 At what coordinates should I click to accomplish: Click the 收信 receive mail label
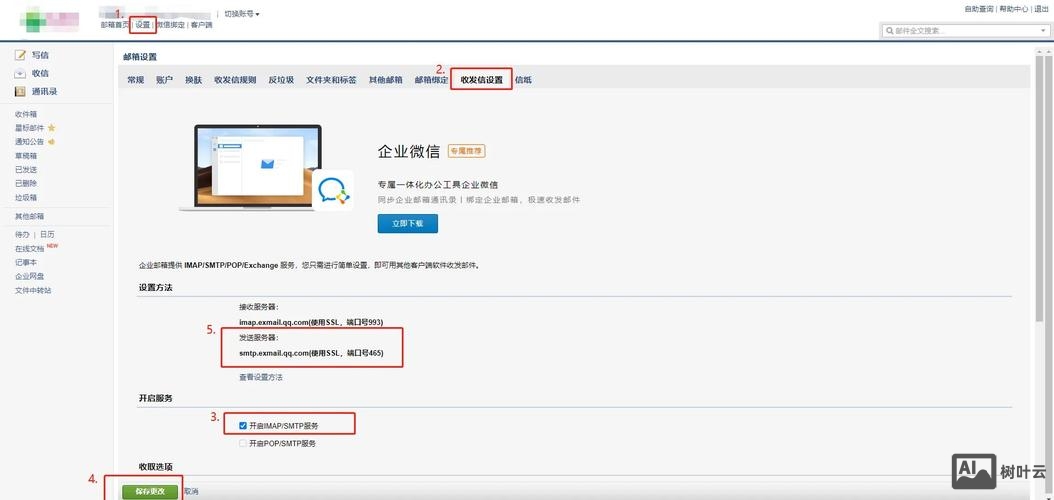point(40,73)
